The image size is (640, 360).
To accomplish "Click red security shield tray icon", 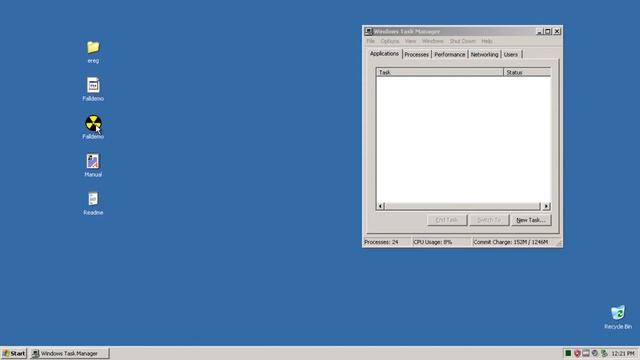I will coord(577,353).
